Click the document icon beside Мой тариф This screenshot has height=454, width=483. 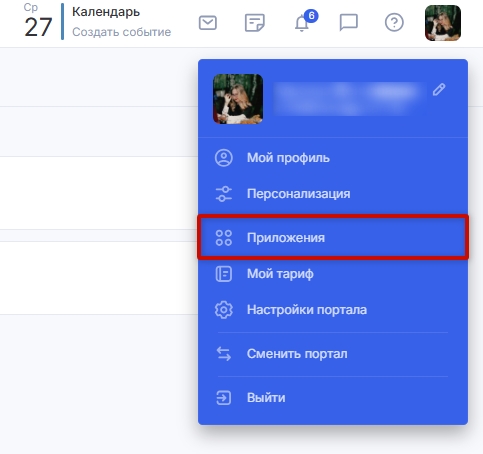point(224,274)
